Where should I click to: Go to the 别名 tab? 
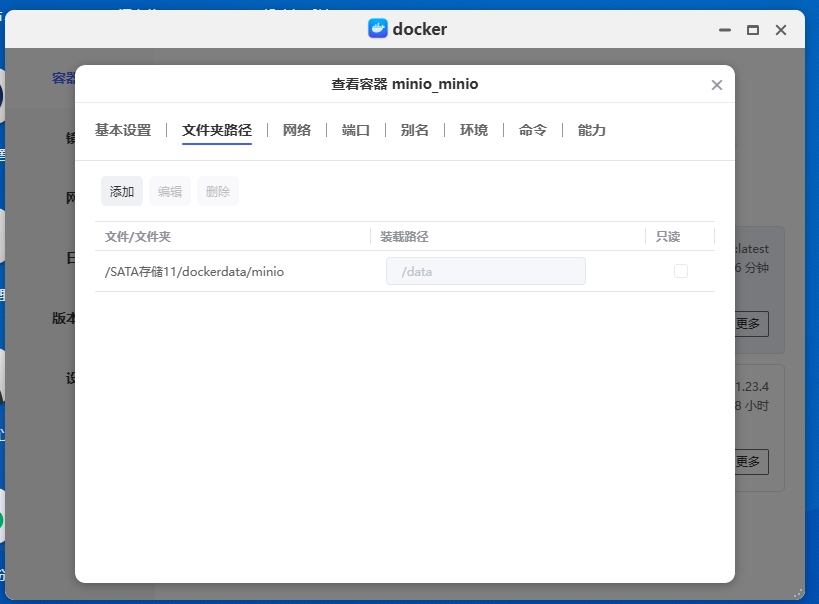click(x=415, y=130)
